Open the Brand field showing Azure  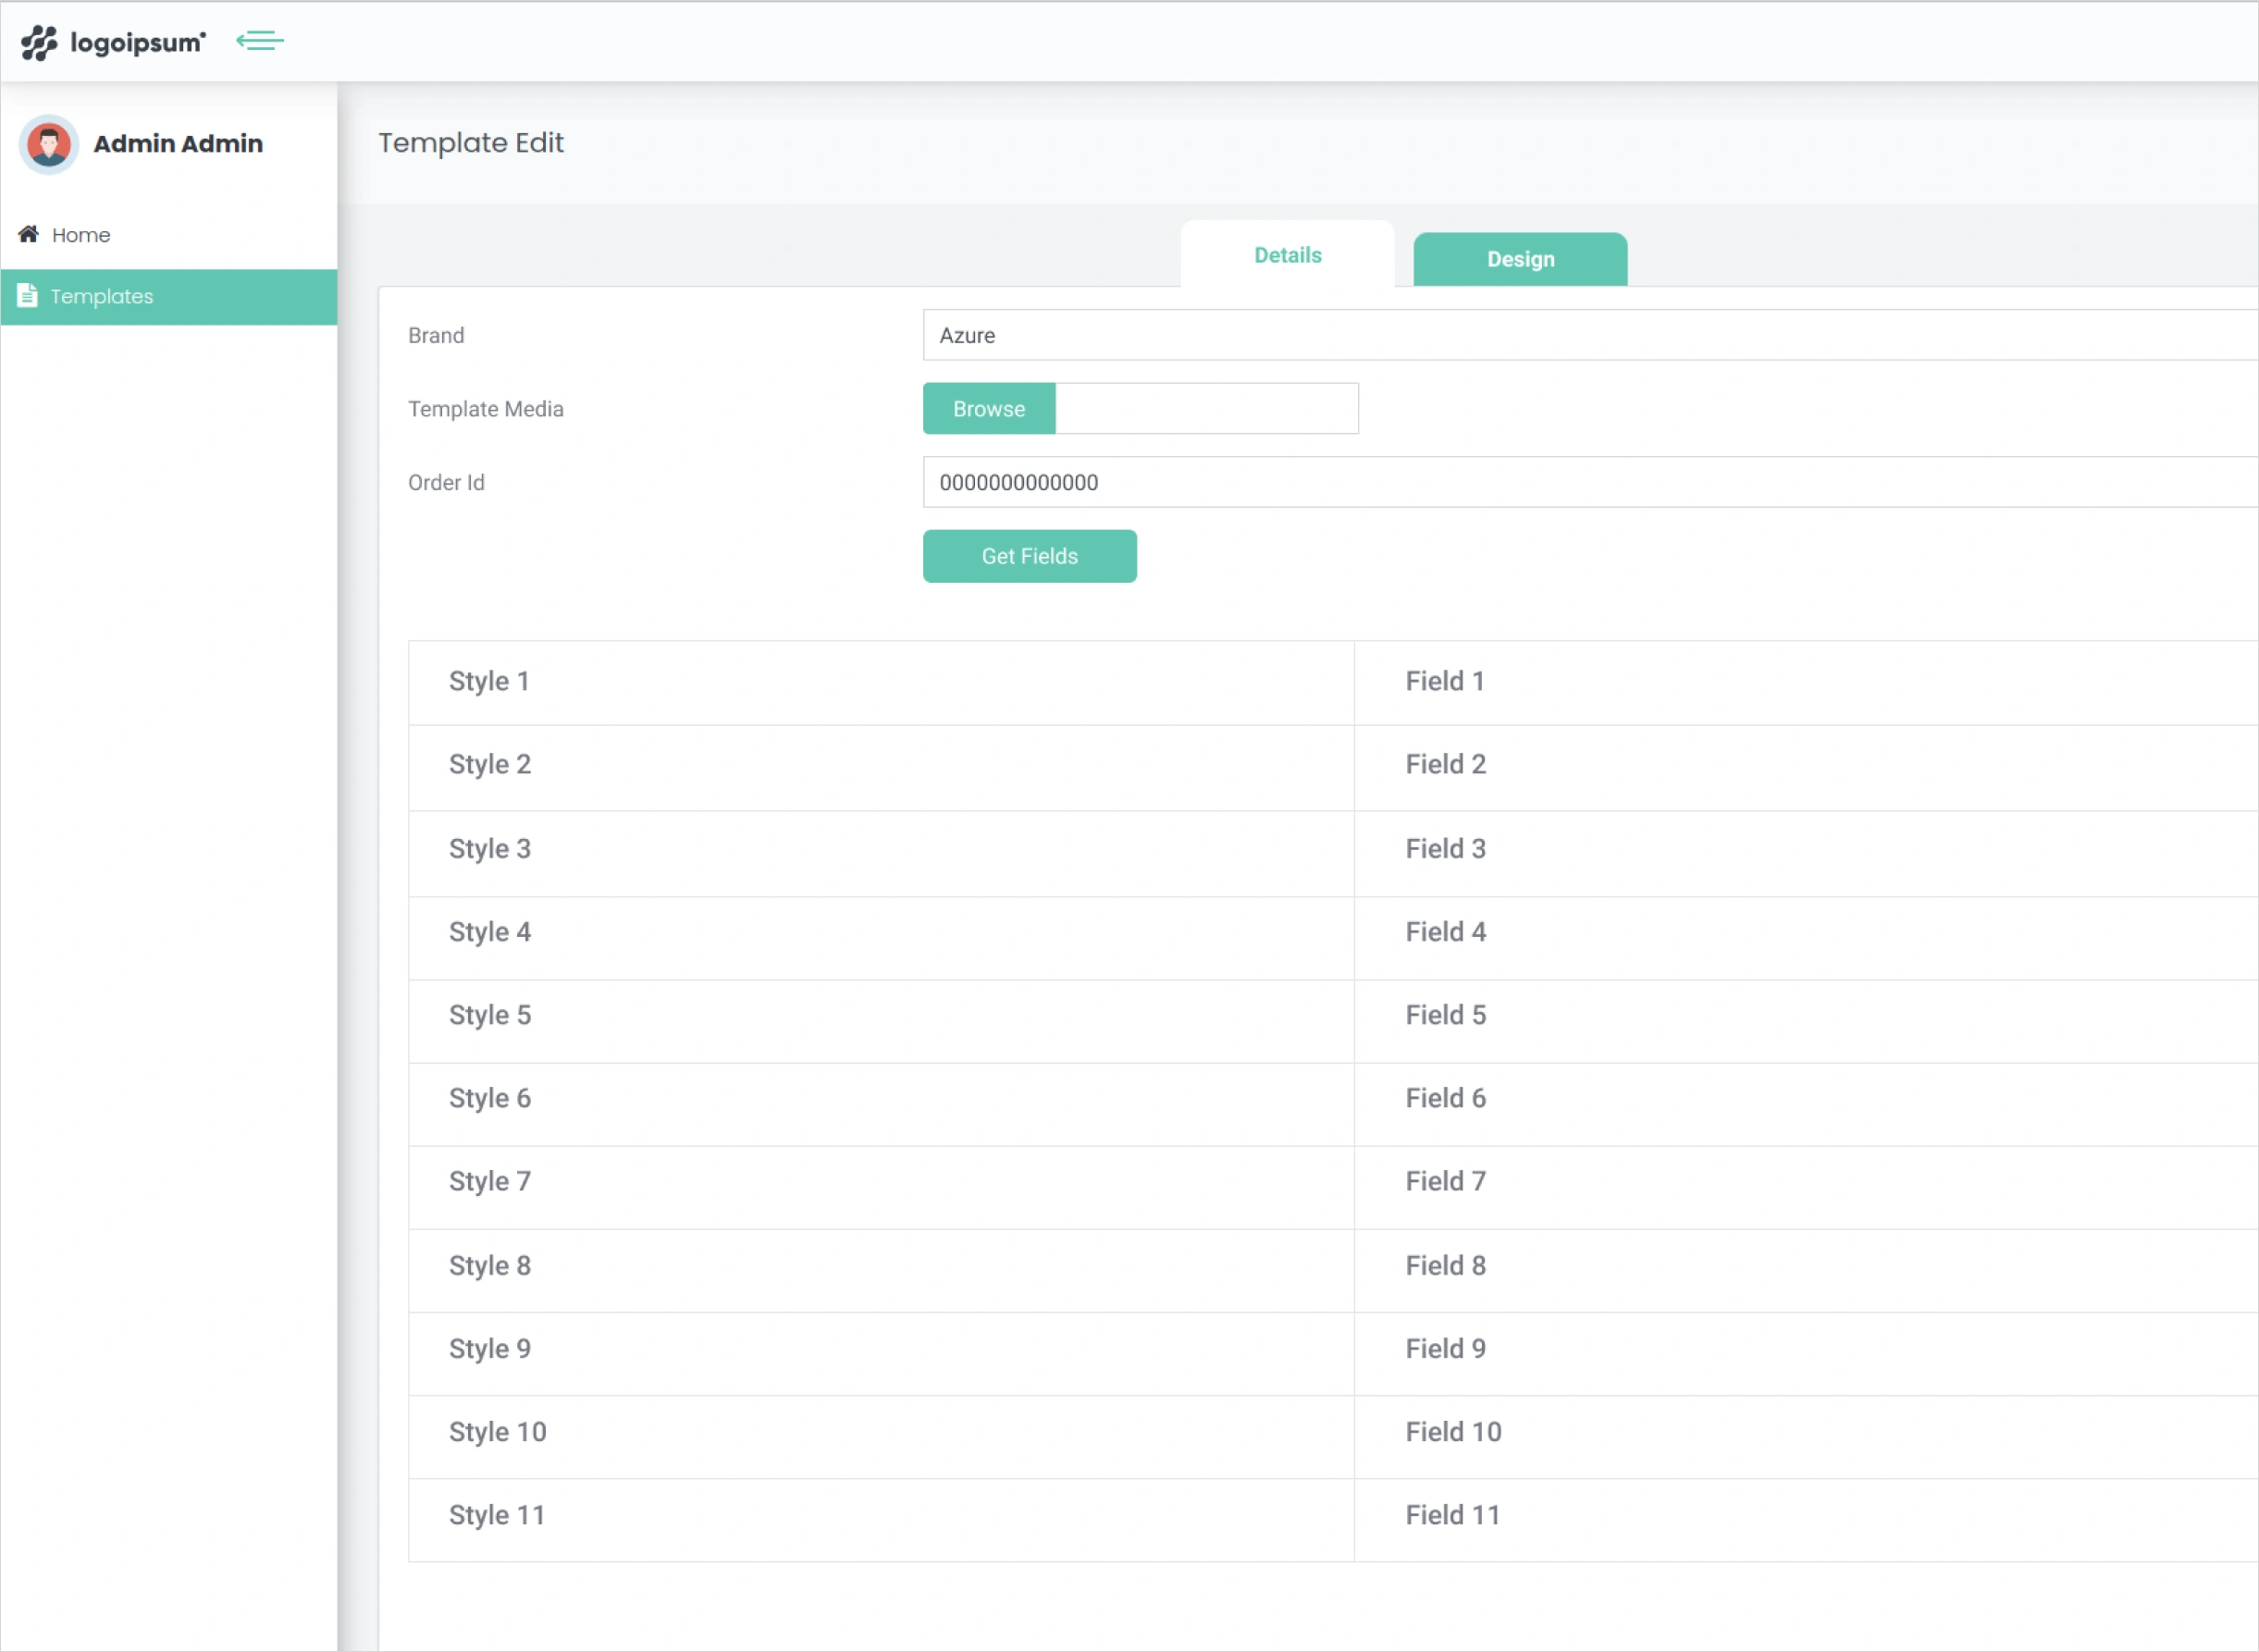click(1588, 335)
